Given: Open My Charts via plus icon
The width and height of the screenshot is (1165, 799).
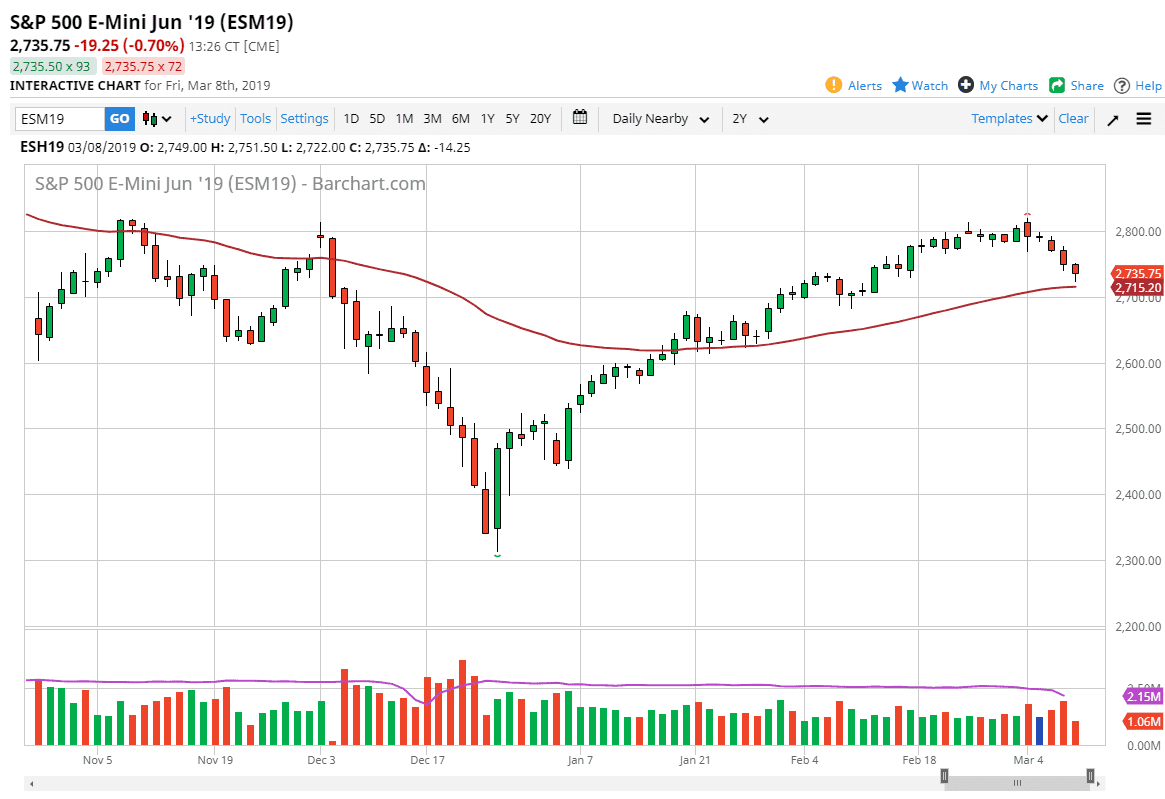Looking at the screenshot, I should 966,85.
